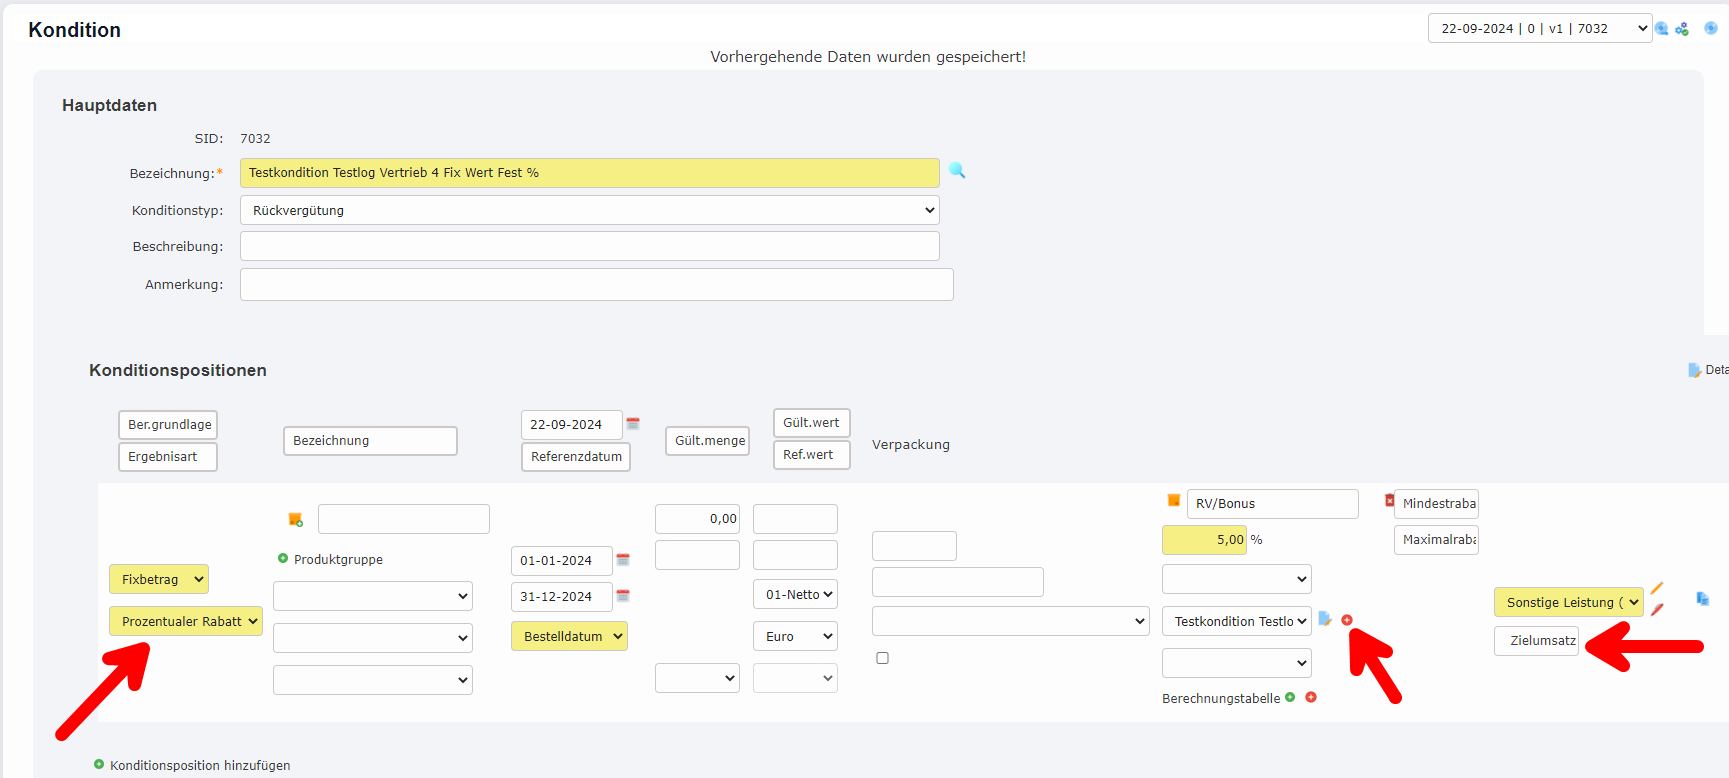
Task: Open the Testkondition Testlo dropdown
Action: pyautogui.click(x=1237, y=621)
